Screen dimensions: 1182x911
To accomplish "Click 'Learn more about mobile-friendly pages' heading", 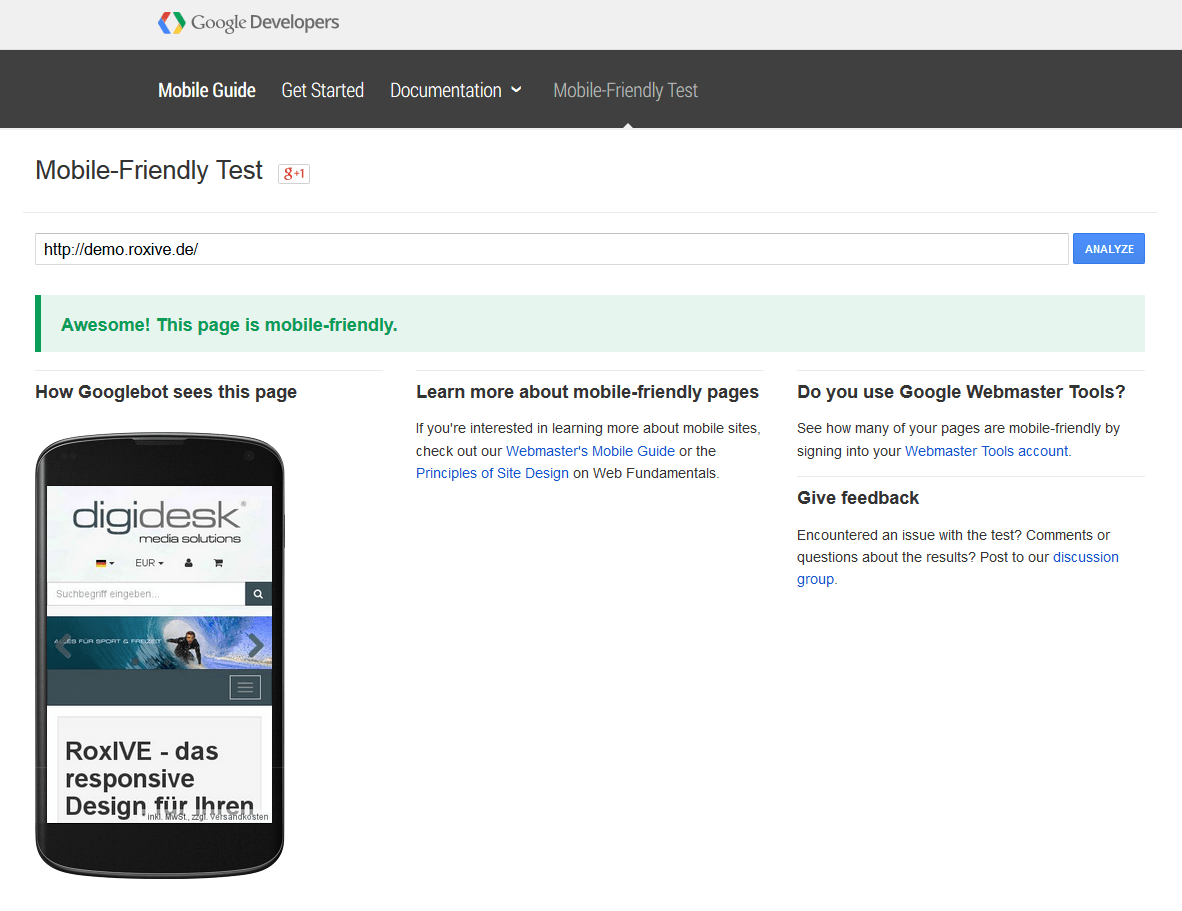I will tap(587, 392).
